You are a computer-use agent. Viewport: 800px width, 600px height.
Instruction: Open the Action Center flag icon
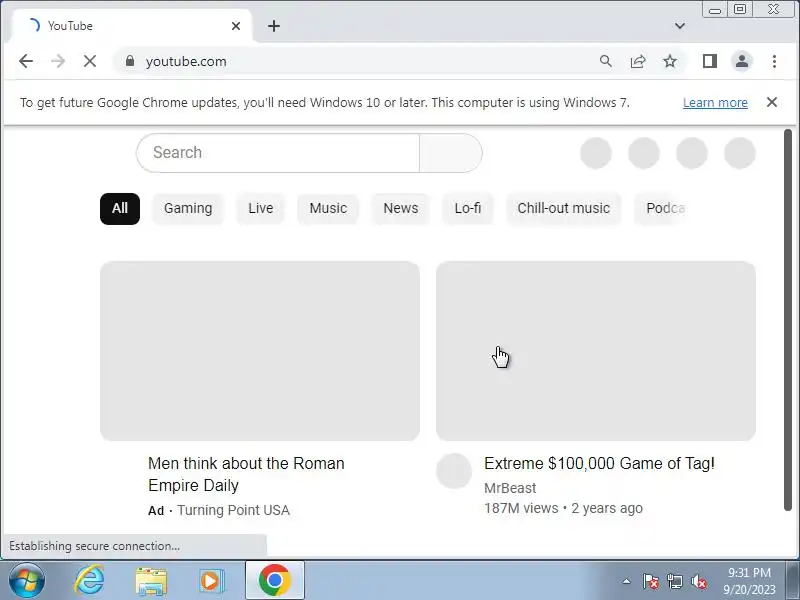[651, 581]
